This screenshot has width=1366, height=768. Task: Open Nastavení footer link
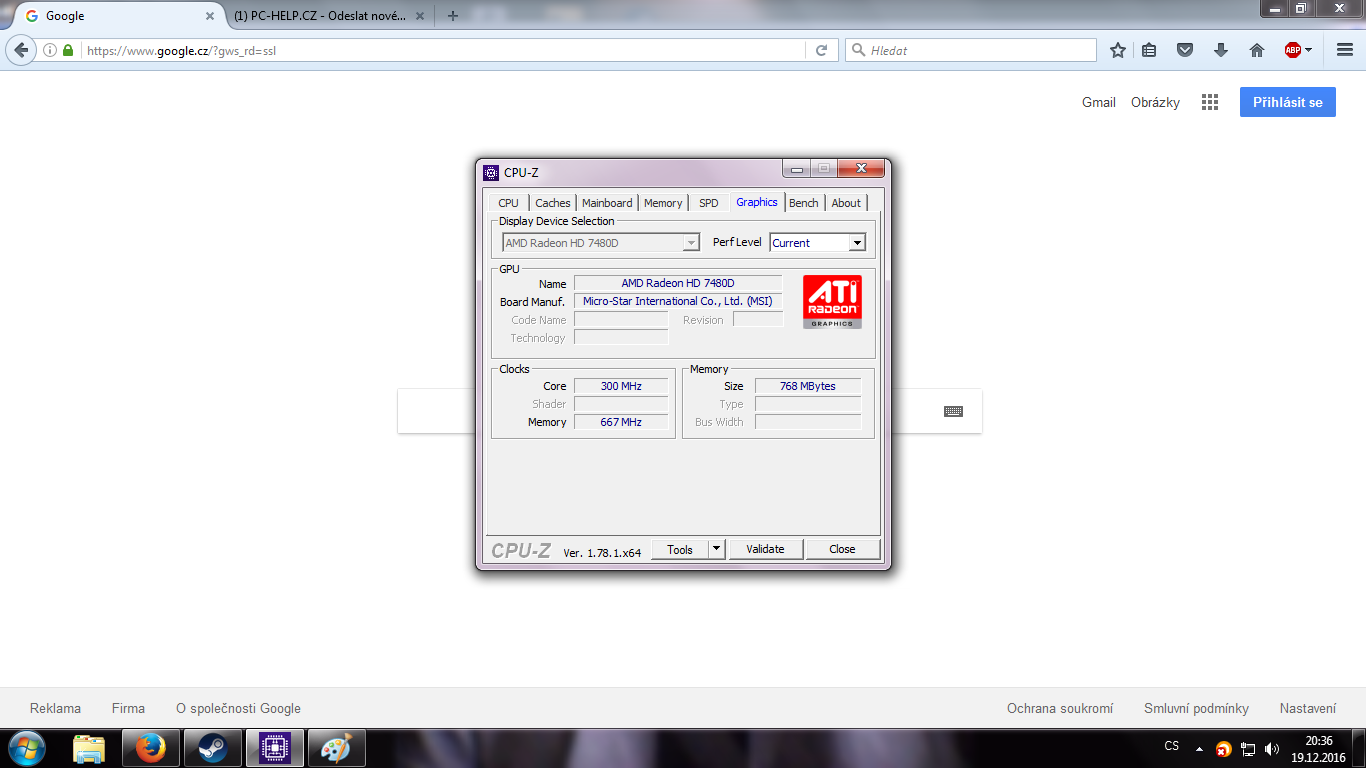tap(1308, 708)
